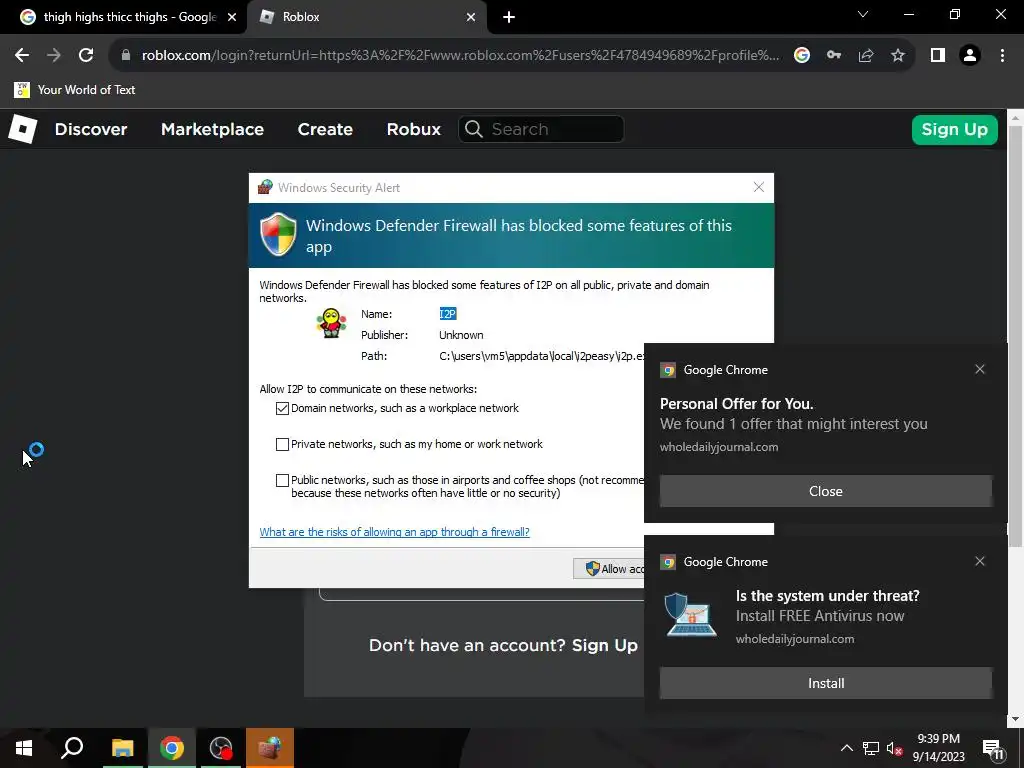Click the muted volume tray icon
1024x768 pixels.
tap(895, 748)
